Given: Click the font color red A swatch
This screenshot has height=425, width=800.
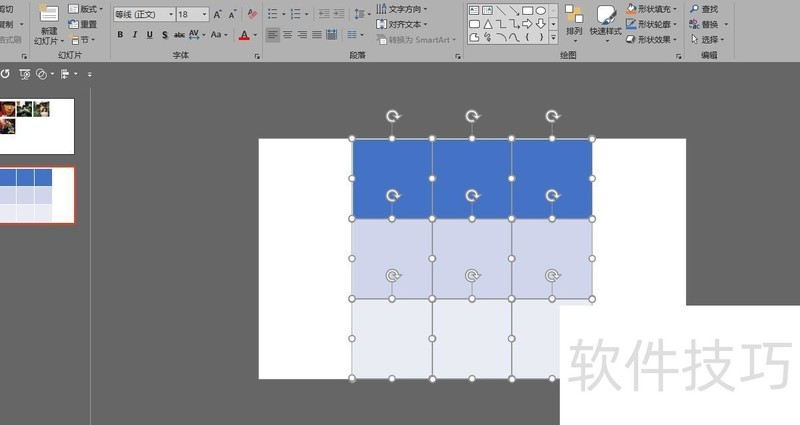Looking at the screenshot, I should (x=243, y=35).
